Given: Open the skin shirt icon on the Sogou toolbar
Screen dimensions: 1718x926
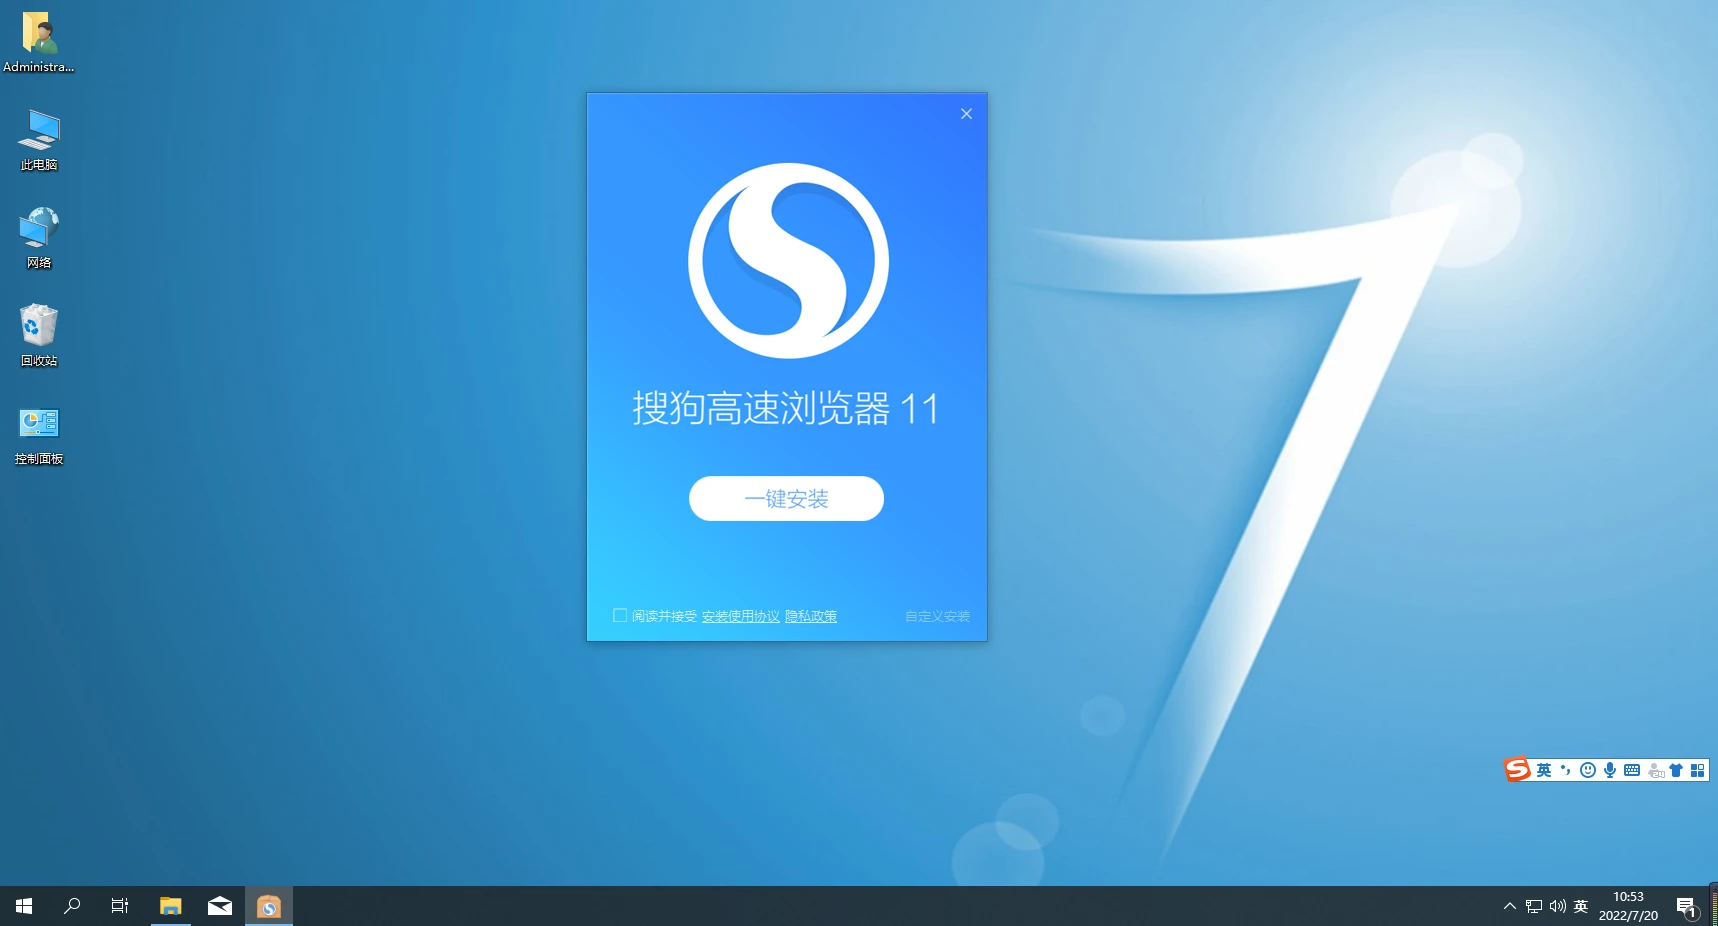Looking at the screenshot, I should [1676, 770].
